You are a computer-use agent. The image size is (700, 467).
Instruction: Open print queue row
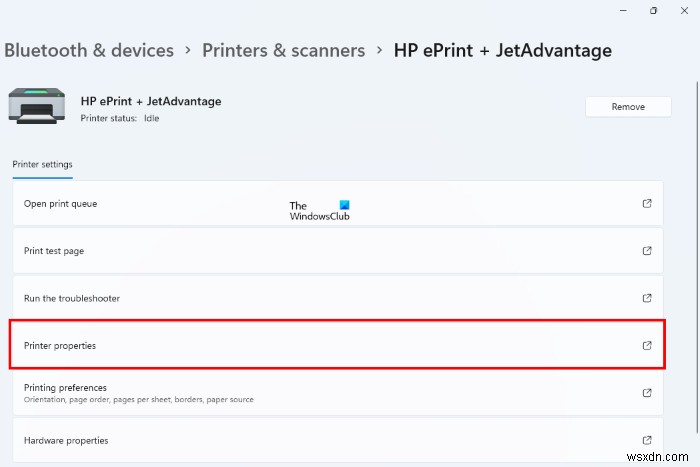[x=338, y=204]
